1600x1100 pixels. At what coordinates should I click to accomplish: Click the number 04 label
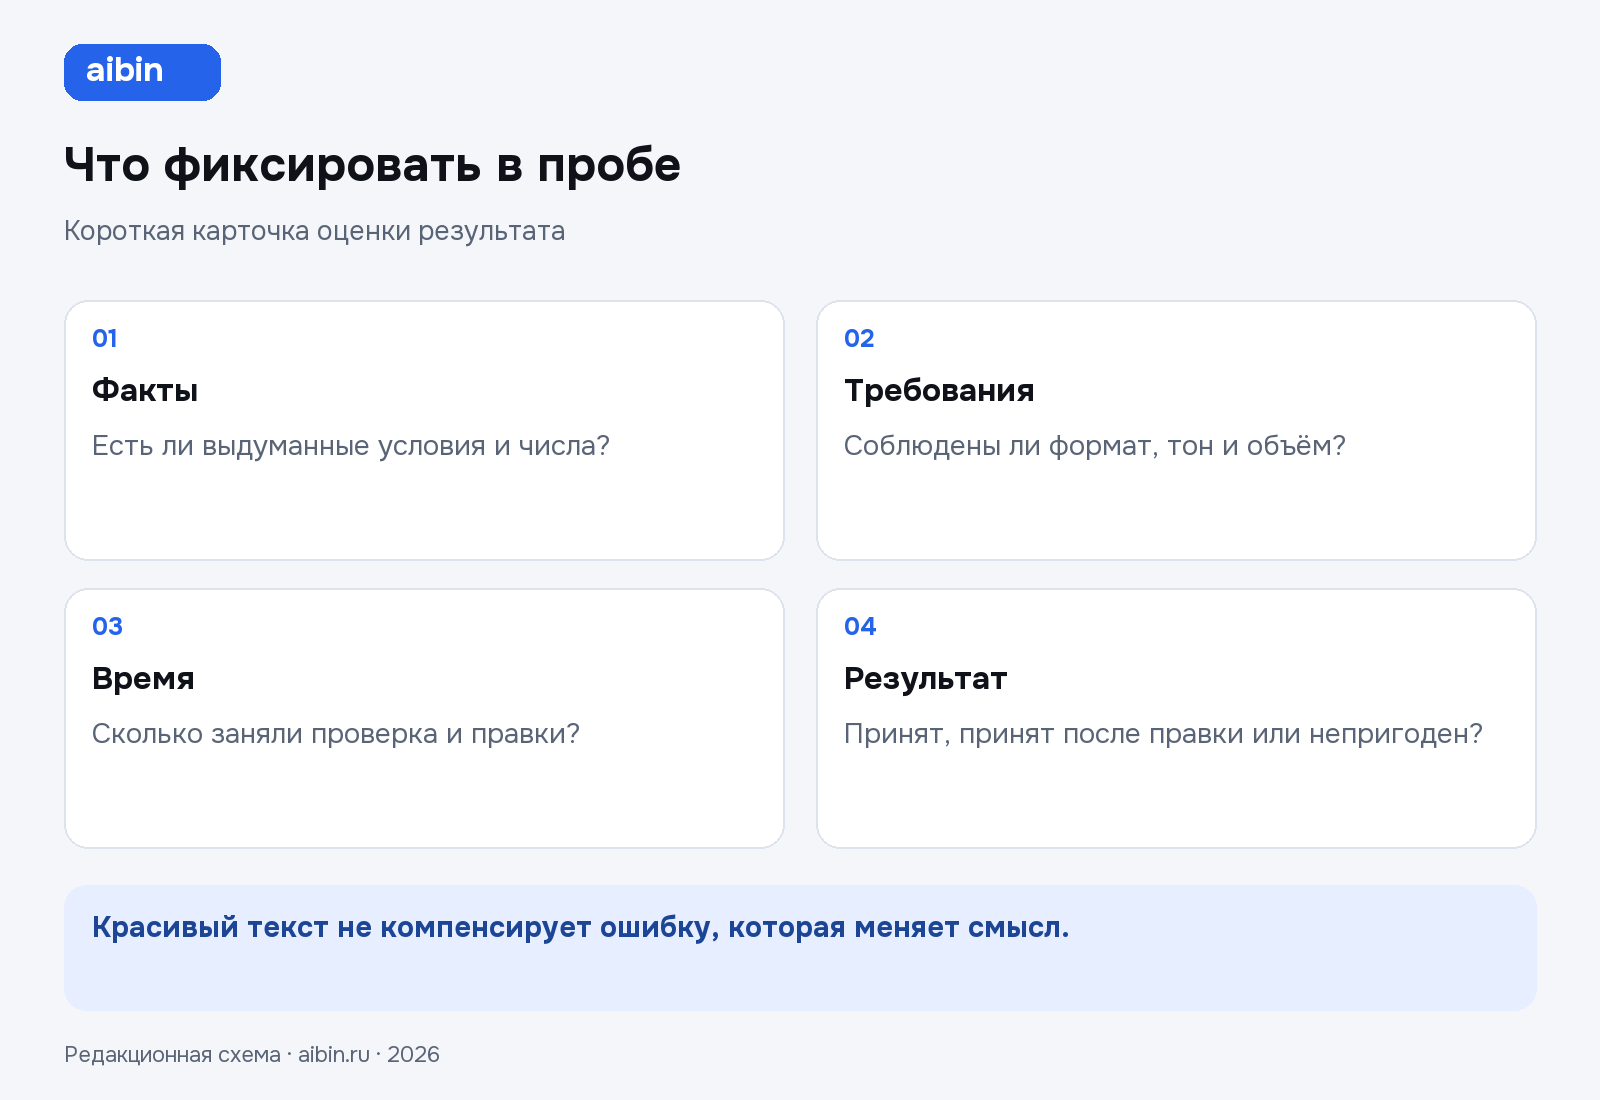click(860, 626)
